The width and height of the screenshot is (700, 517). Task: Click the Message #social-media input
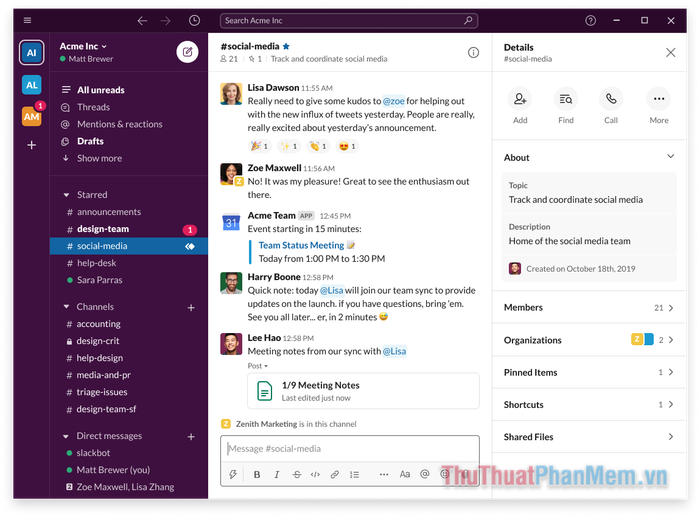coord(350,448)
